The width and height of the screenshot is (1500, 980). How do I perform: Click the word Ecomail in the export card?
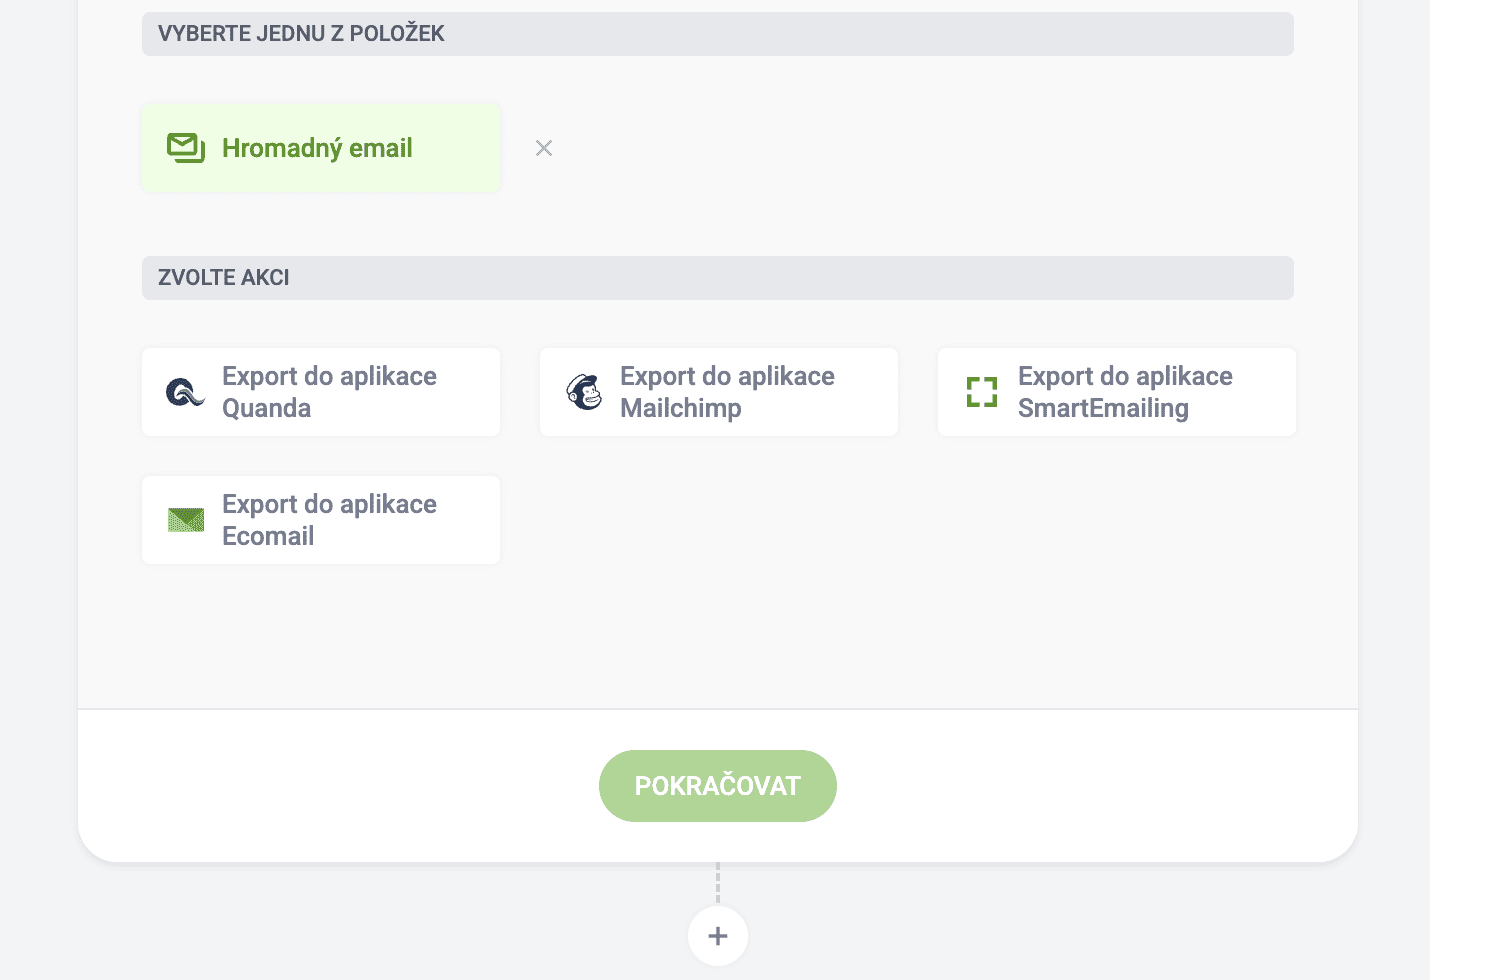coord(268,536)
